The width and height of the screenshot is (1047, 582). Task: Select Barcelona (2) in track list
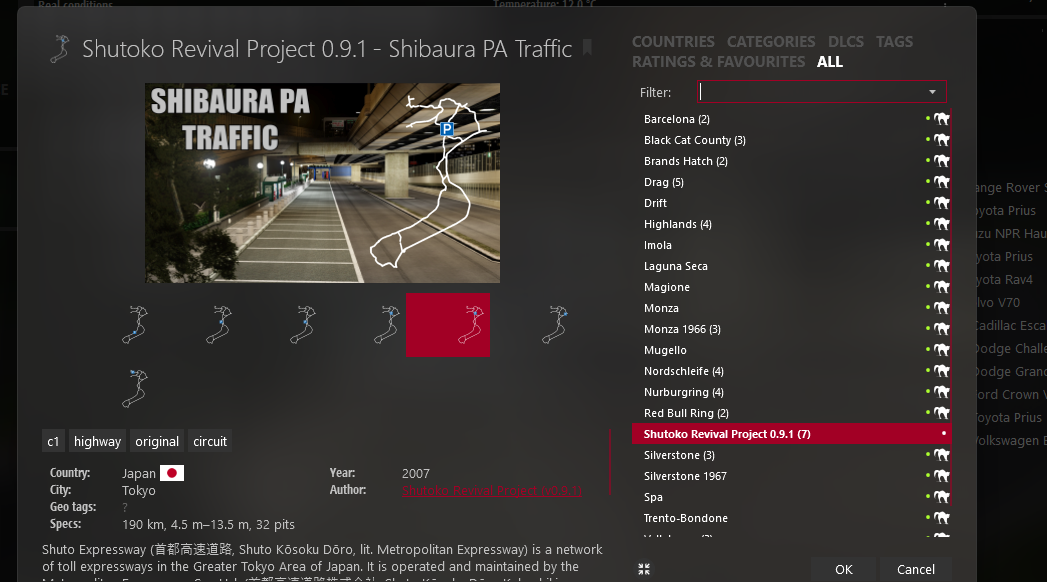point(791,119)
